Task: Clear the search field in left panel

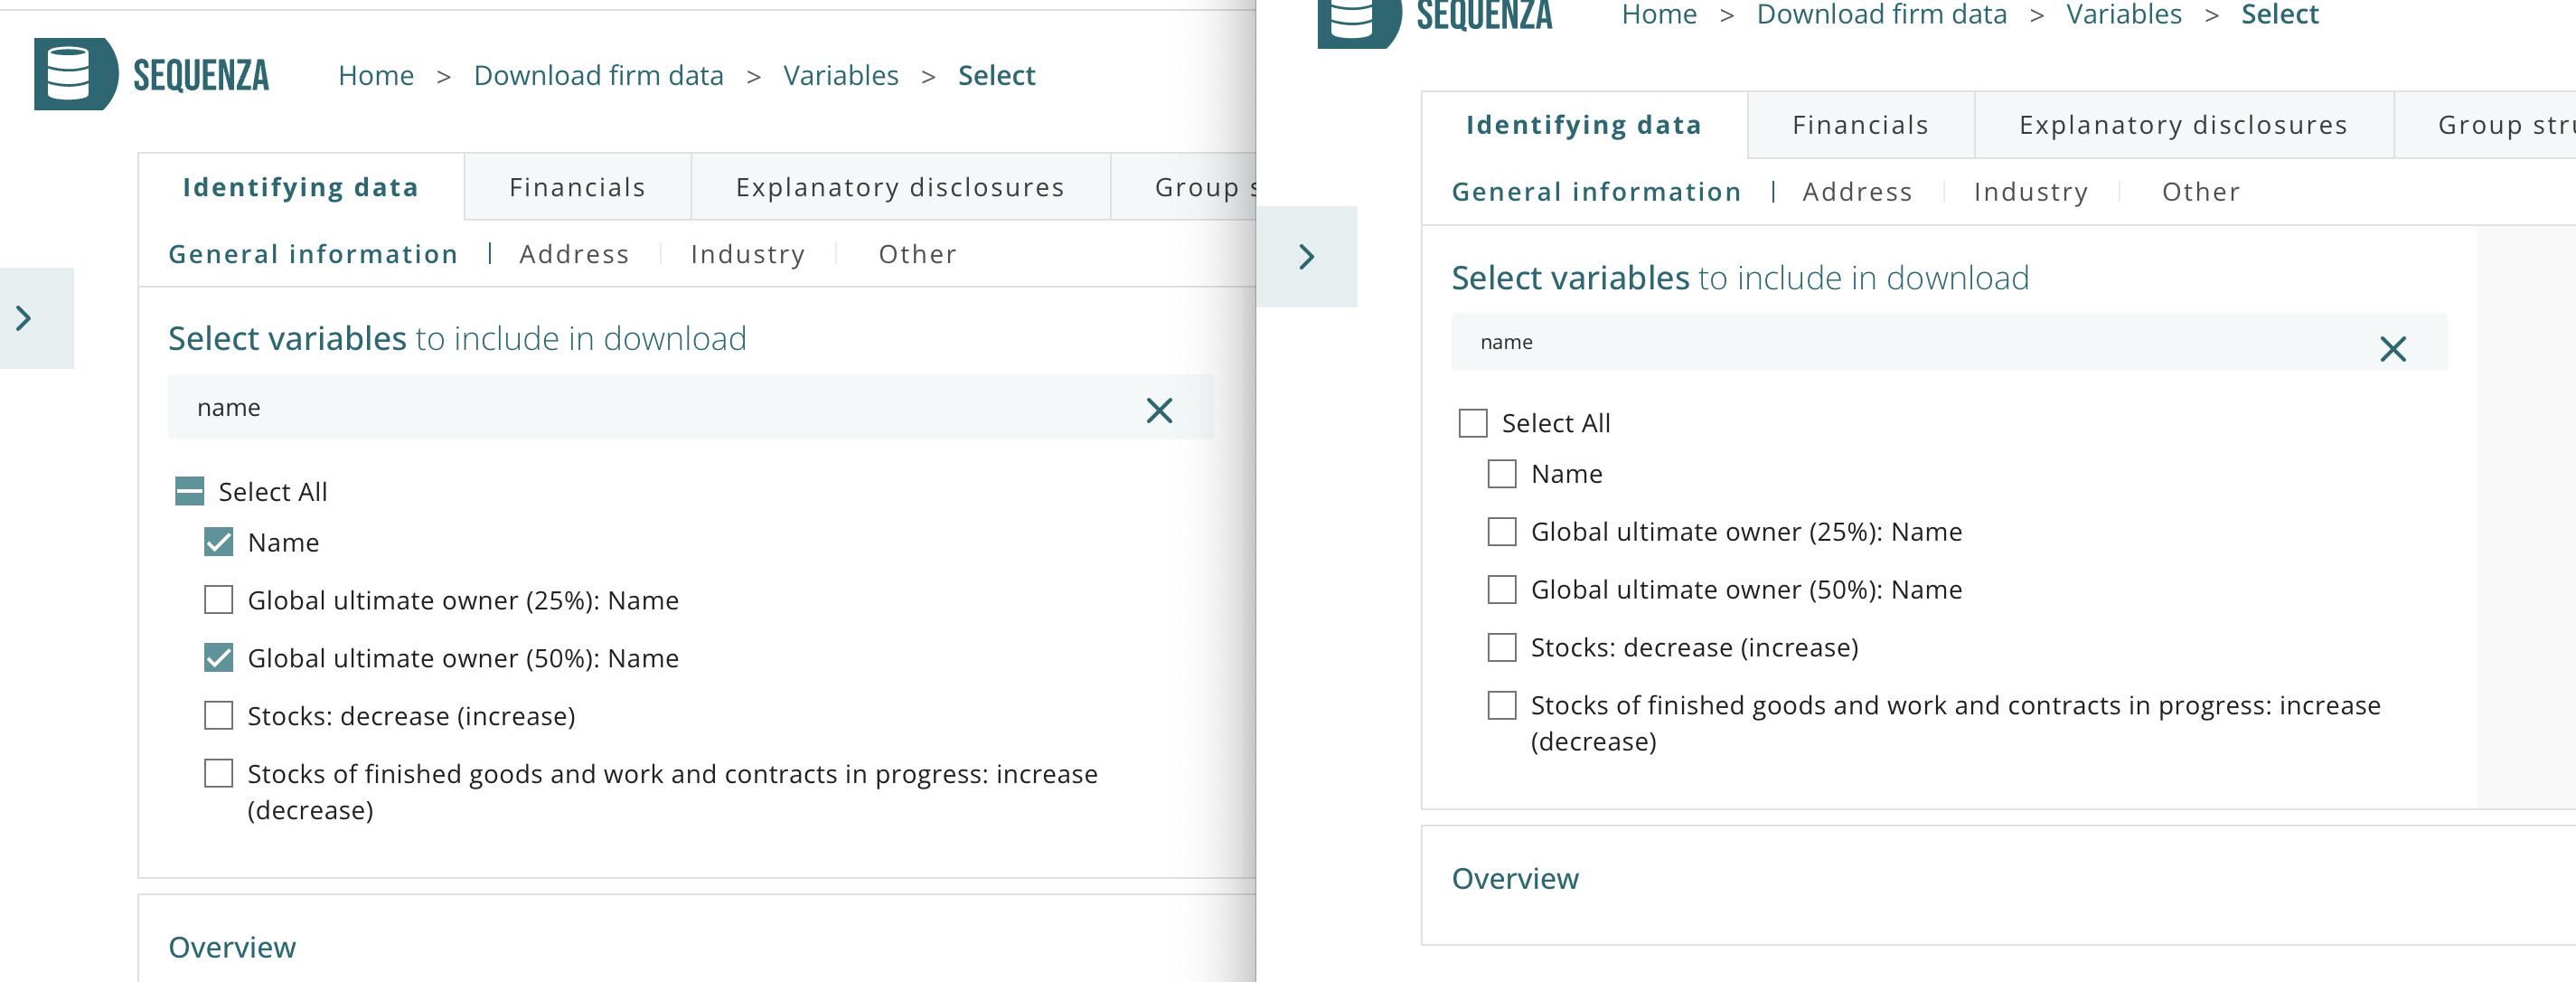Action: pos(1158,410)
